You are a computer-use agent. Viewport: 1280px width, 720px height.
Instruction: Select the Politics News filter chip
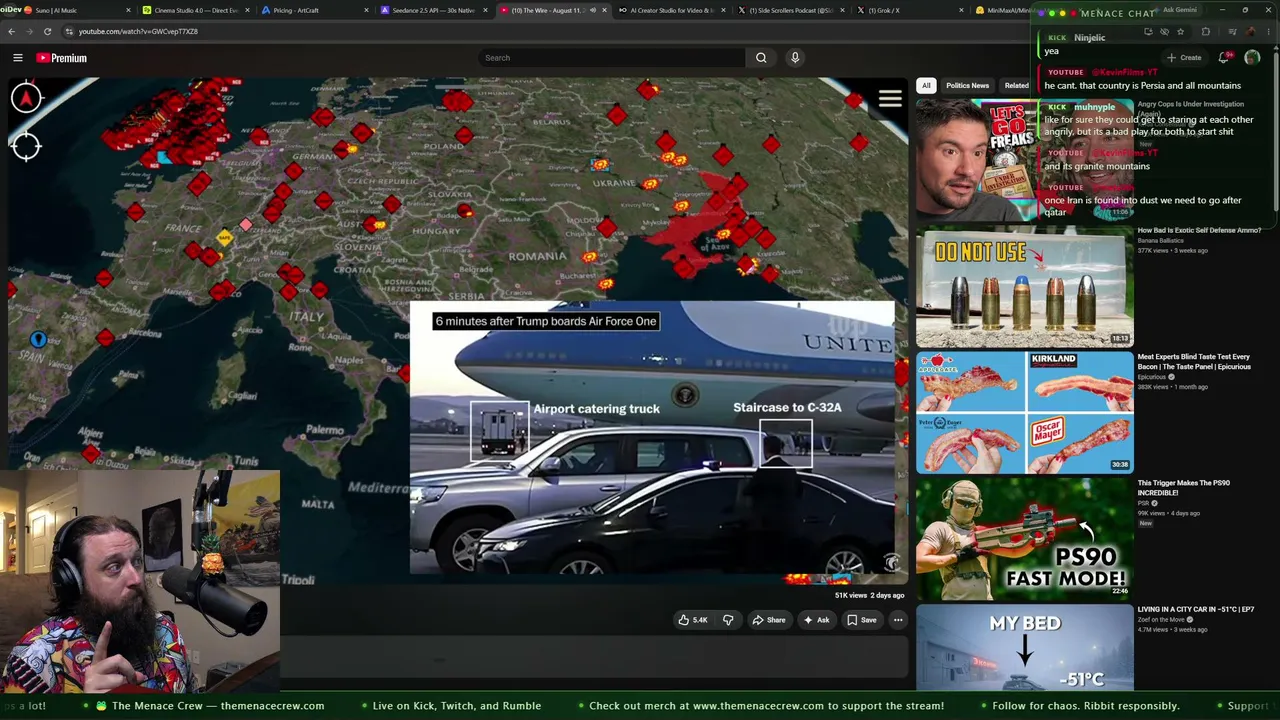[x=967, y=86]
